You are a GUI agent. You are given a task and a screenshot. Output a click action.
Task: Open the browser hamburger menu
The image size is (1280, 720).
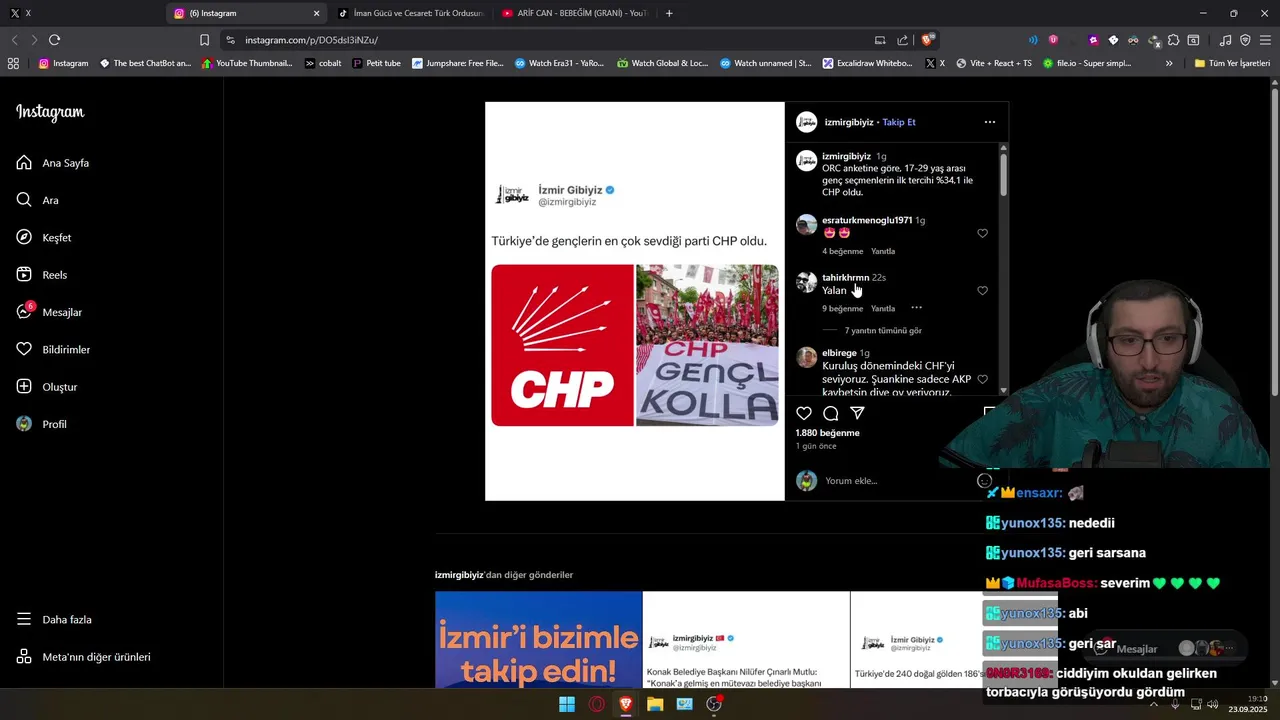(1265, 40)
